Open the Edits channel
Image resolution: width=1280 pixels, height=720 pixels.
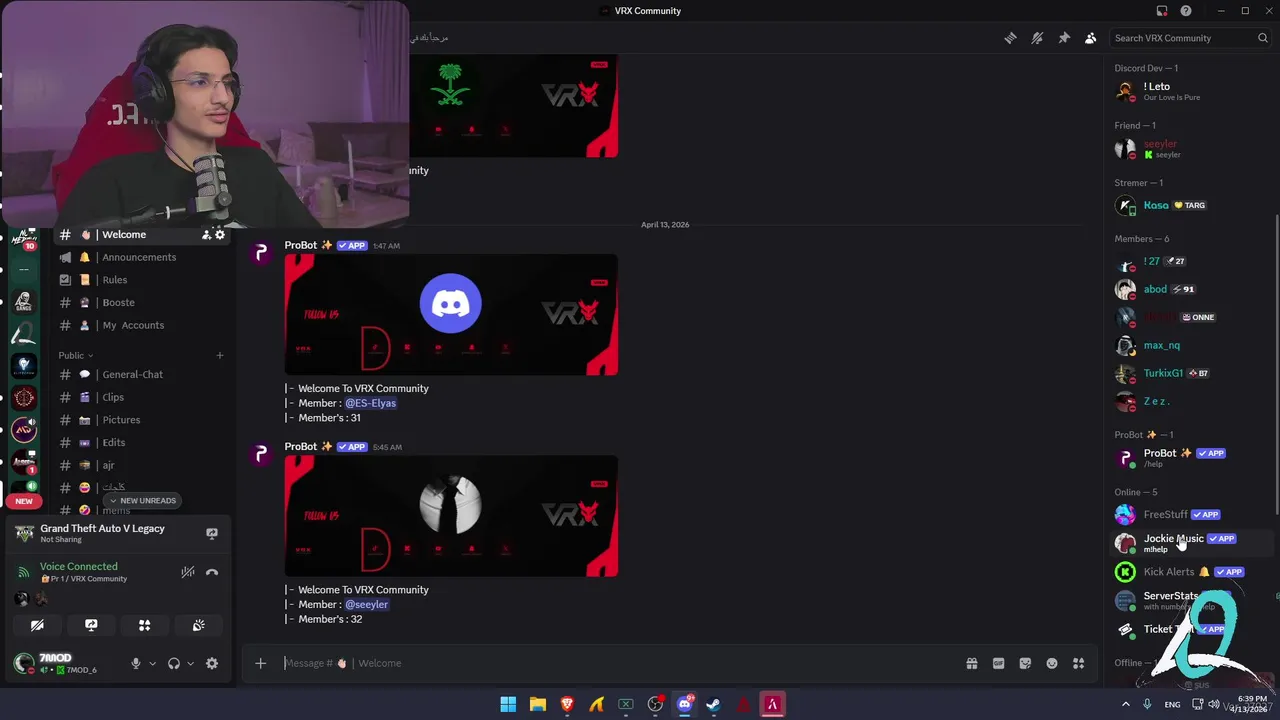click(x=140, y=442)
